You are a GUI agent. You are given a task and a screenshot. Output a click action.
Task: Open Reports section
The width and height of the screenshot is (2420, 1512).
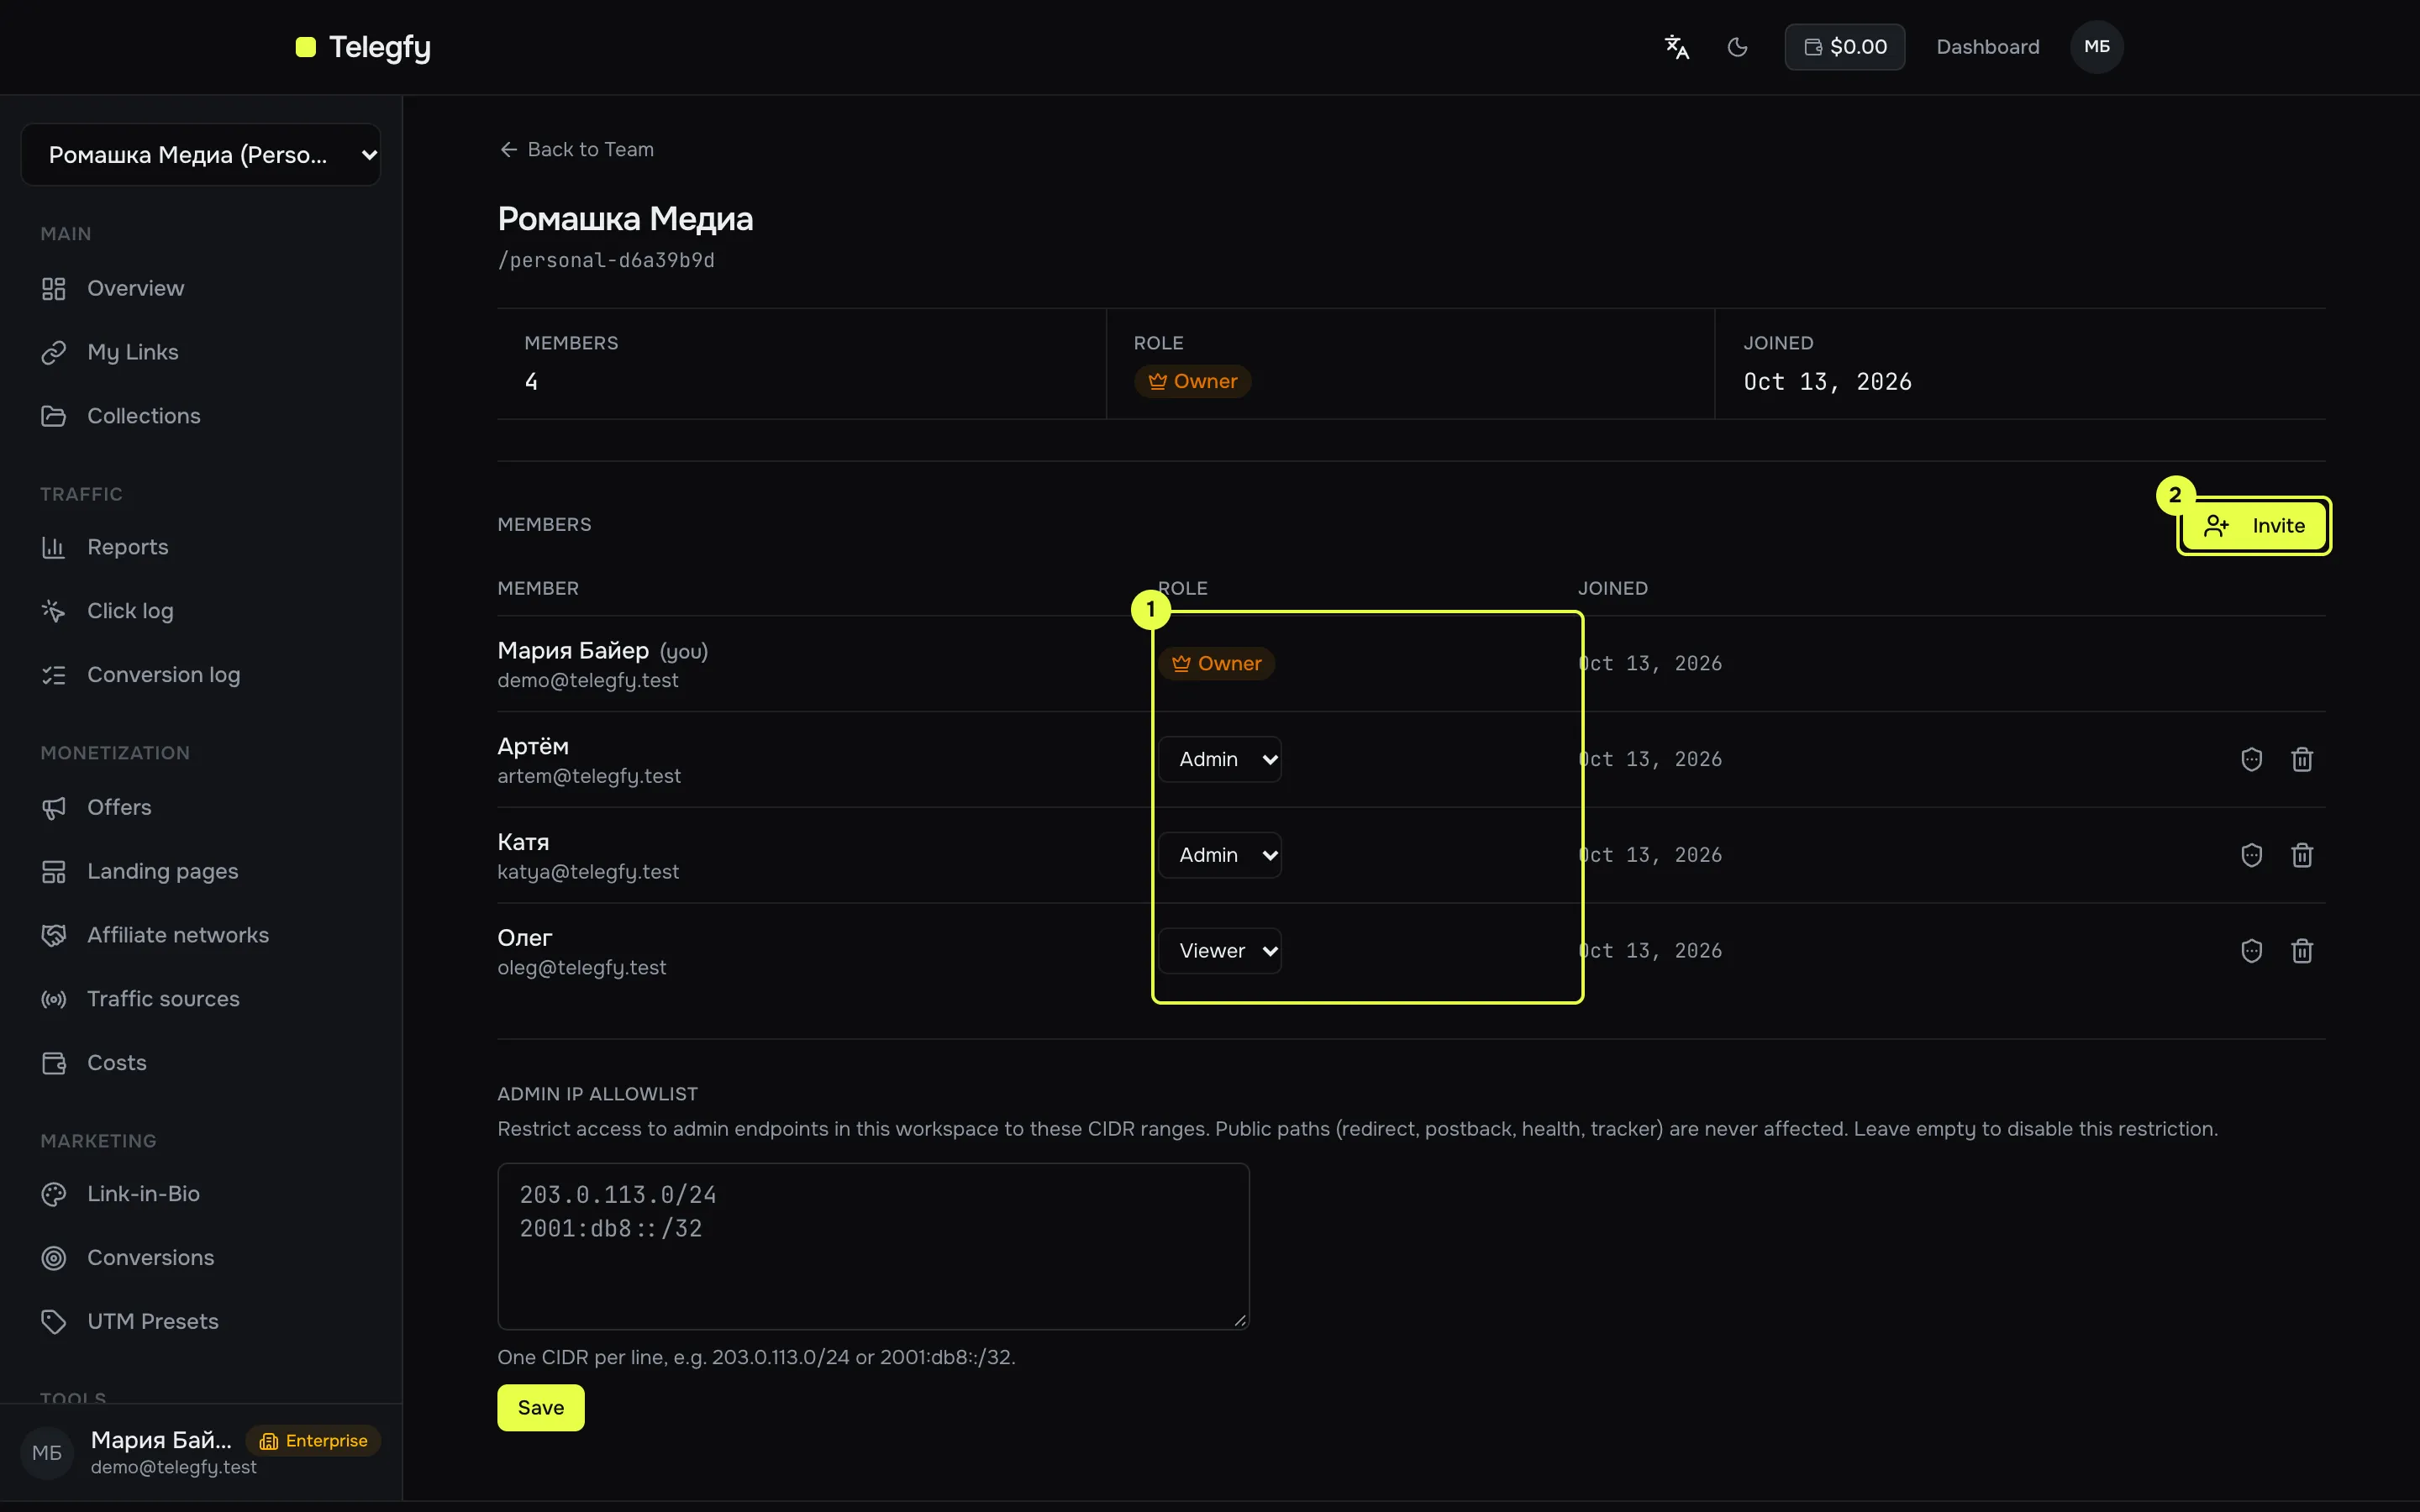pyautogui.click(x=127, y=547)
